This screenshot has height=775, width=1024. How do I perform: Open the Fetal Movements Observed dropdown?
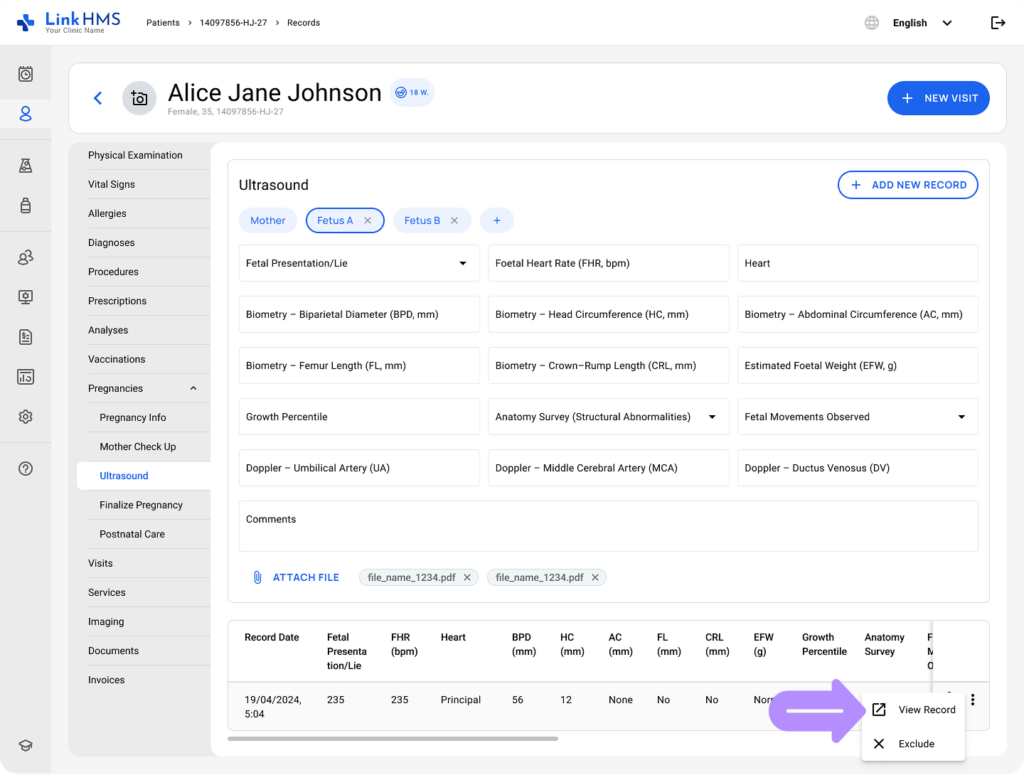point(961,417)
